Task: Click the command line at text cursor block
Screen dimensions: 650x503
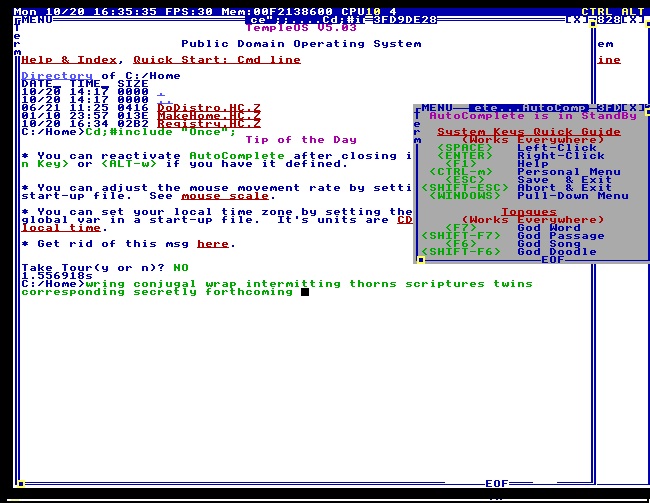Action: (x=305, y=292)
